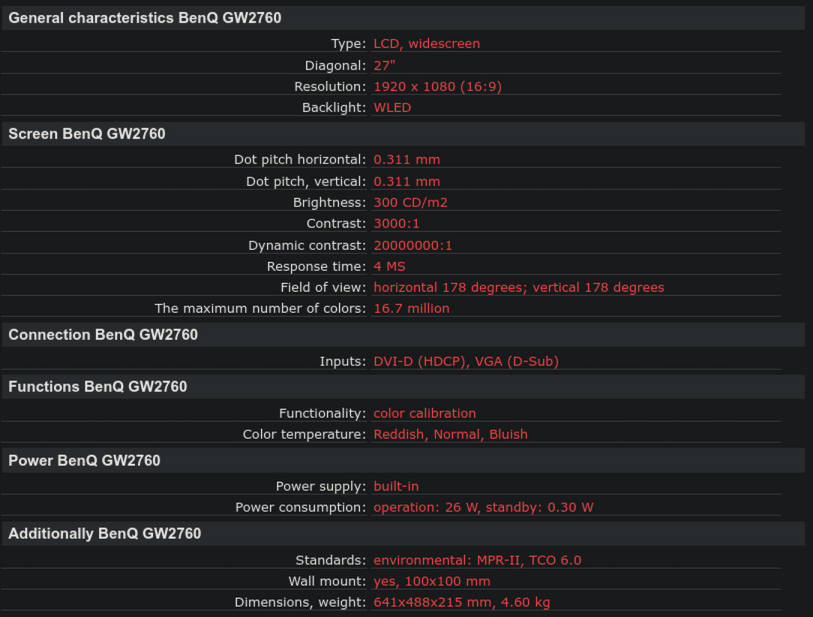Select the 'horizontal 178 degrees; vertical 178 degrees' value
Viewport: 813px width, 617px height.
coord(519,288)
